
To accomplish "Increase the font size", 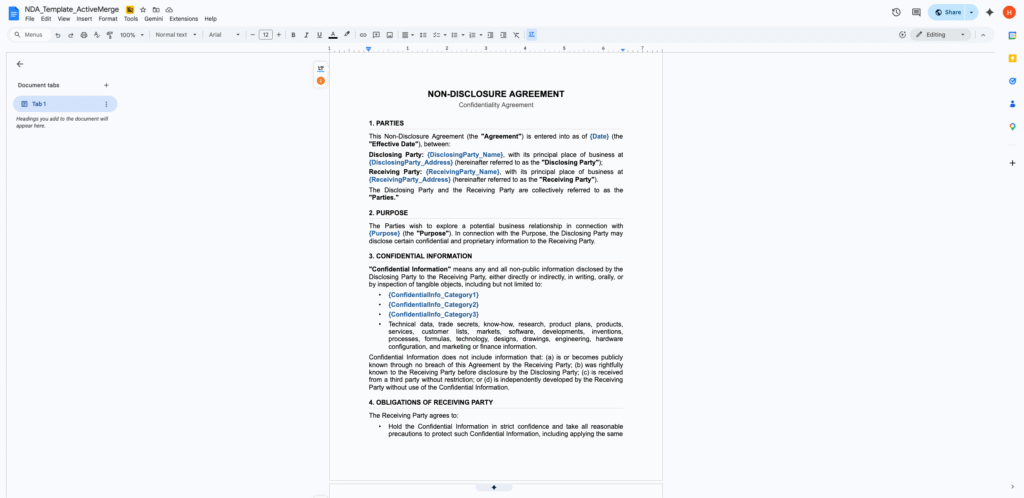I will click(x=279, y=35).
